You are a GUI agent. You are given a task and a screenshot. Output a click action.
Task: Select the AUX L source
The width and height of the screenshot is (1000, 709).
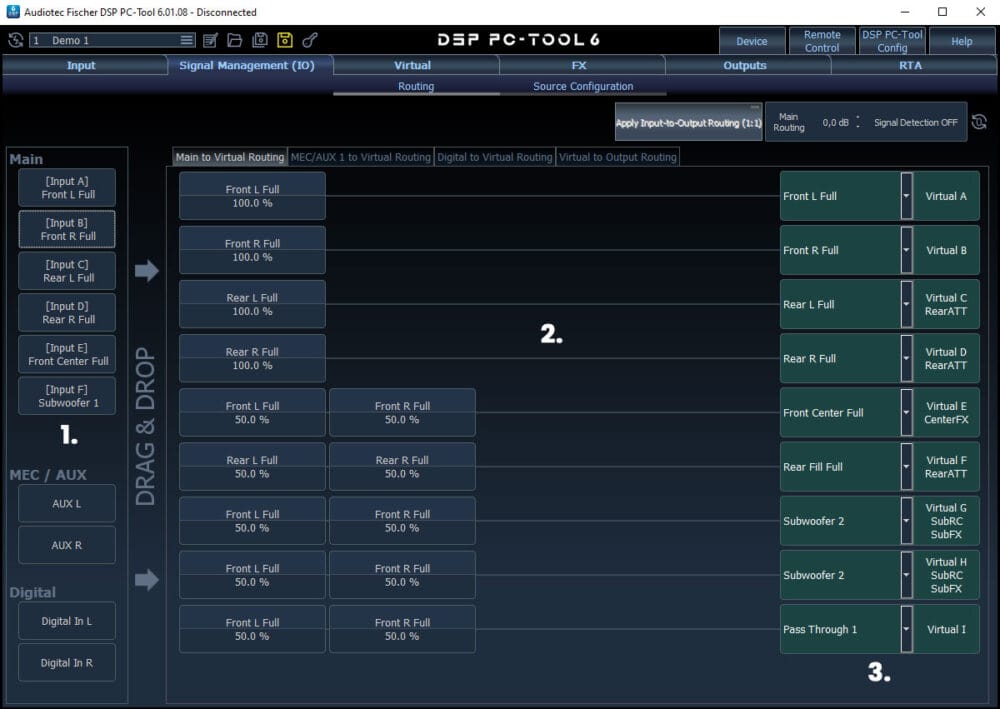tap(67, 504)
